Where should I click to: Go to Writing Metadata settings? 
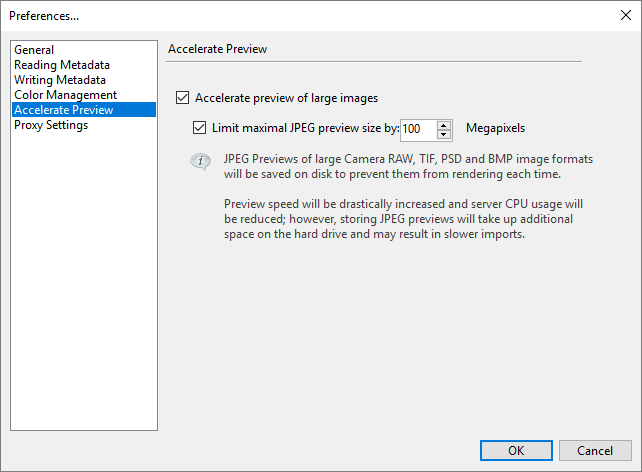tap(60, 80)
